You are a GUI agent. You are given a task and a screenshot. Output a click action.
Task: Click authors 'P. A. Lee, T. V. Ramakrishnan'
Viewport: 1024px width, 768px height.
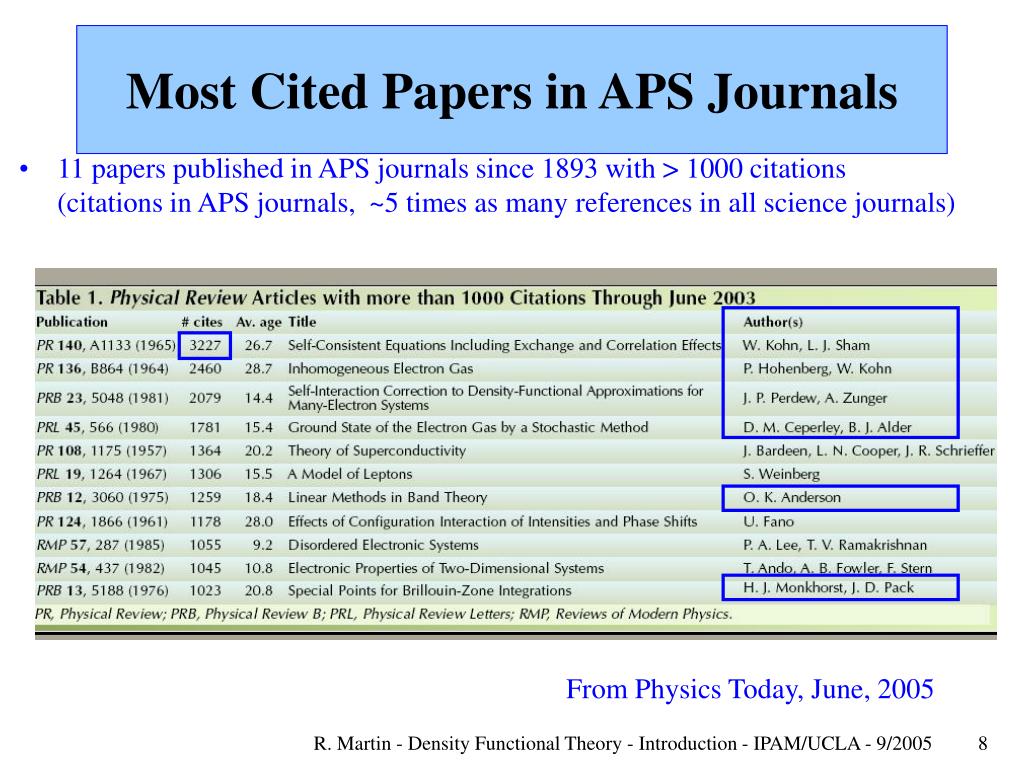point(835,545)
